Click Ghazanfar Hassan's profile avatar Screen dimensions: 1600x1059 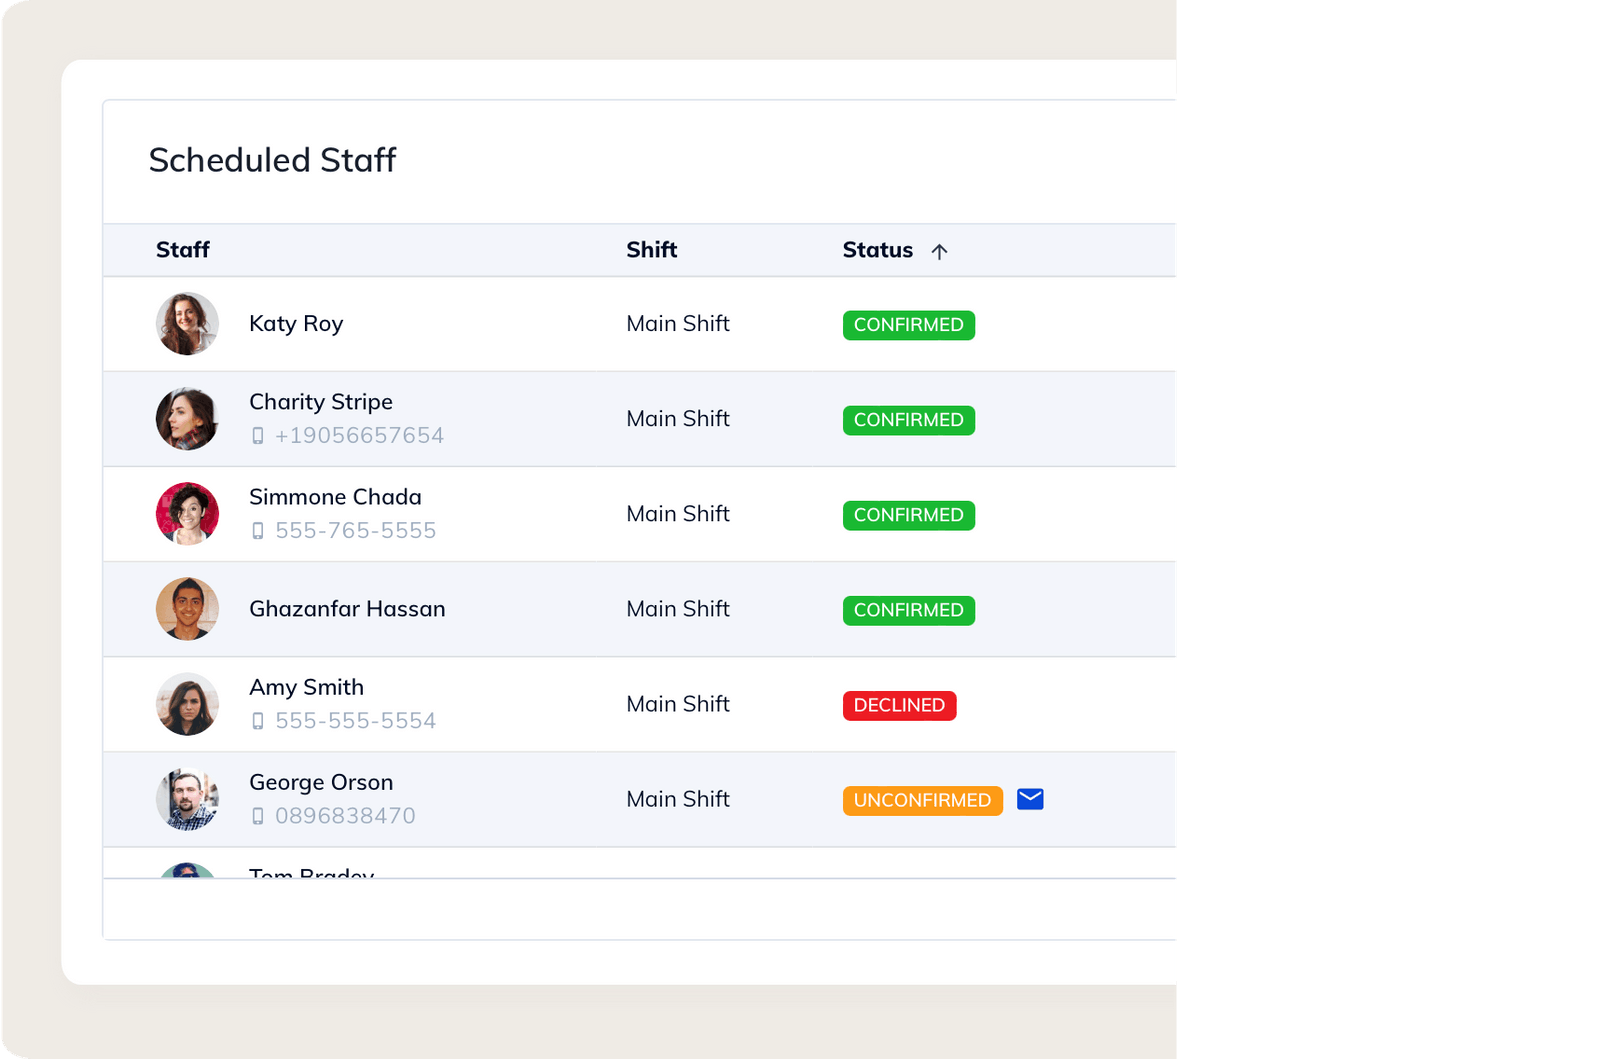pyautogui.click(x=186, y=609)
